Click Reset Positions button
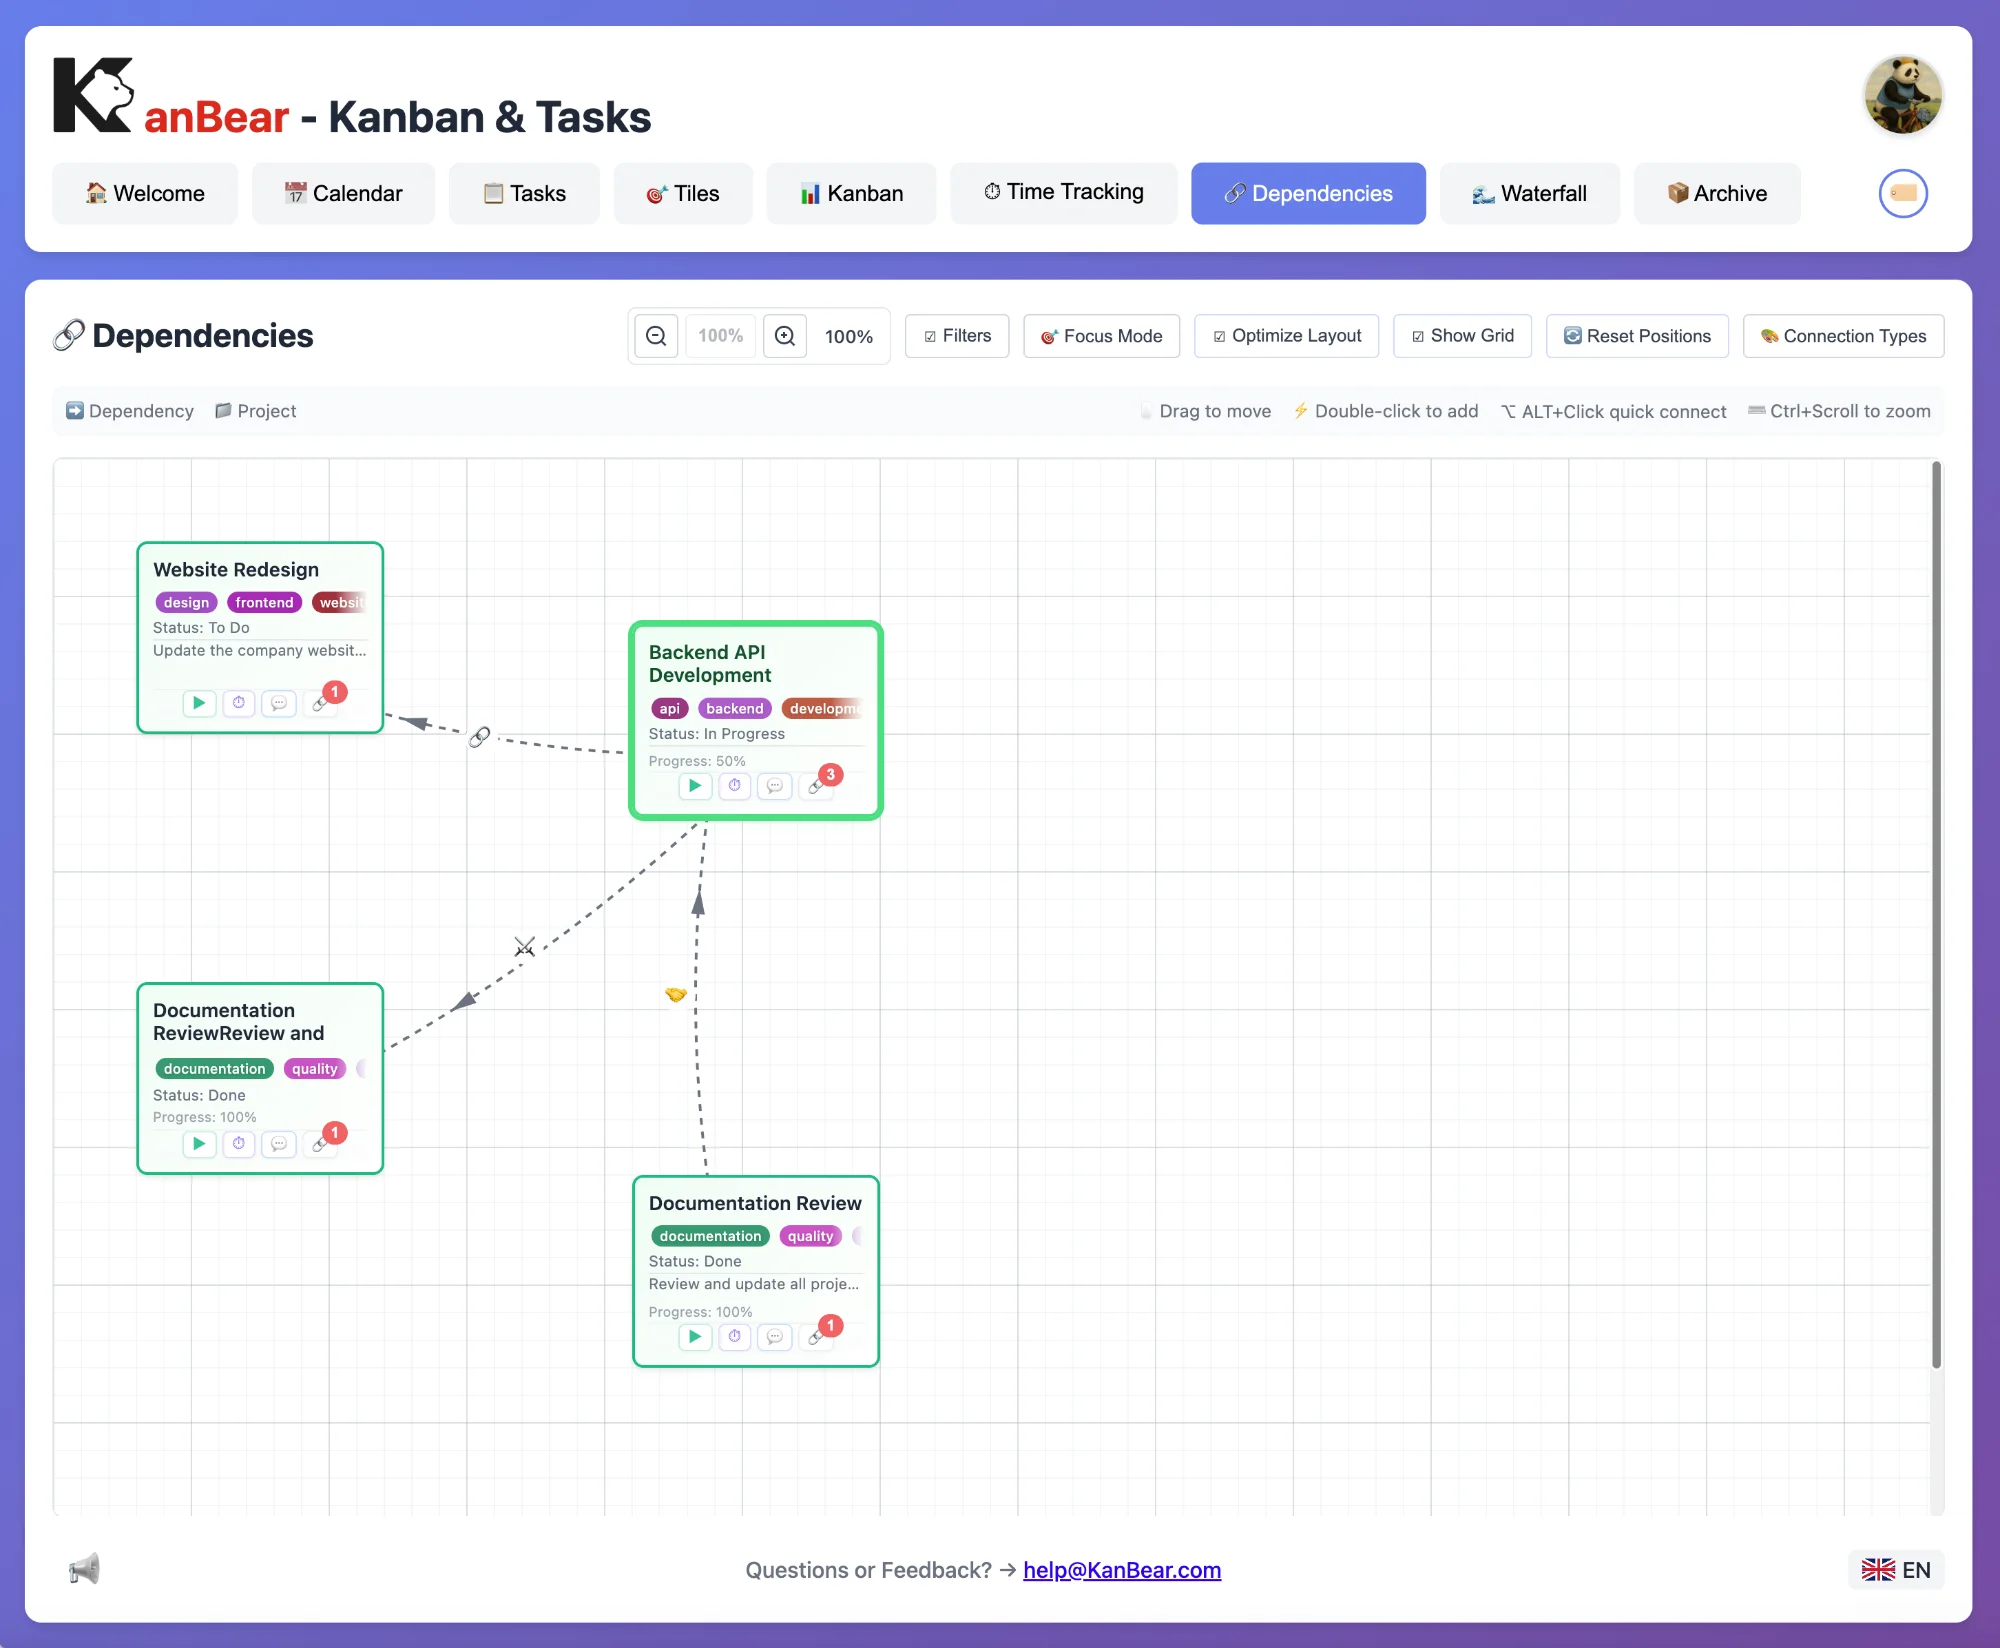 1637,336
